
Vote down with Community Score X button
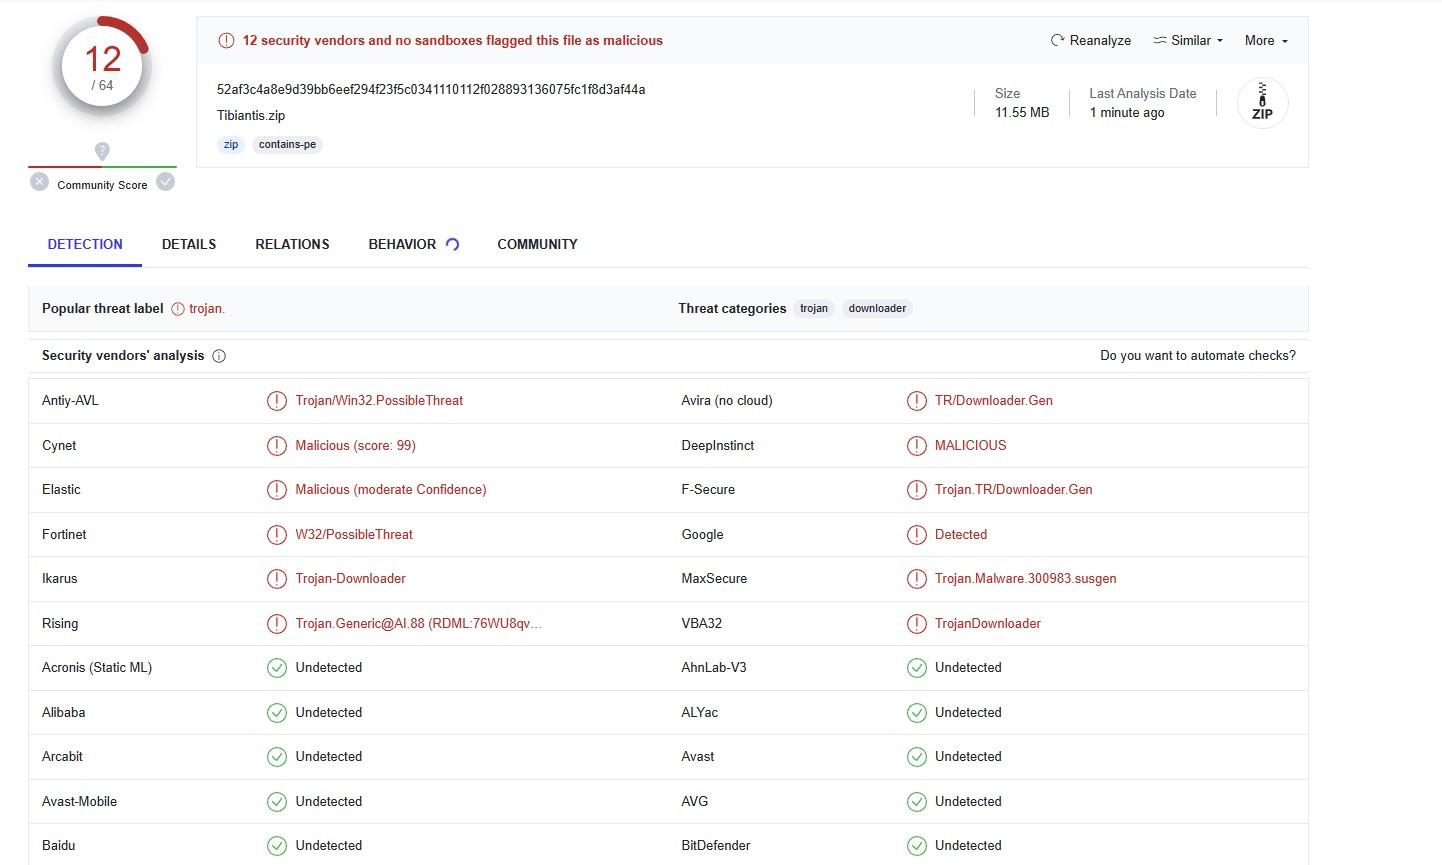tap(39, 182)
